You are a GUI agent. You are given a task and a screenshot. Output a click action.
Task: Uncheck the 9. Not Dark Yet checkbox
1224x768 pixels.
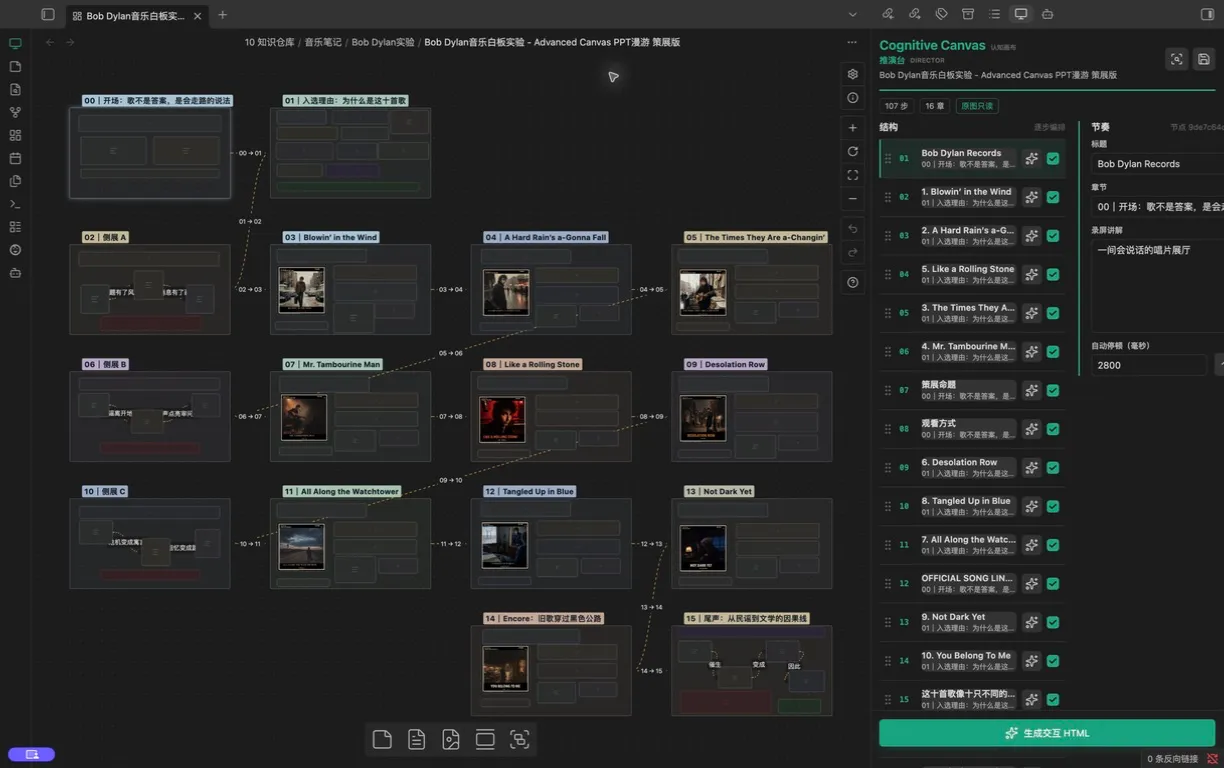coord(1053,622)
